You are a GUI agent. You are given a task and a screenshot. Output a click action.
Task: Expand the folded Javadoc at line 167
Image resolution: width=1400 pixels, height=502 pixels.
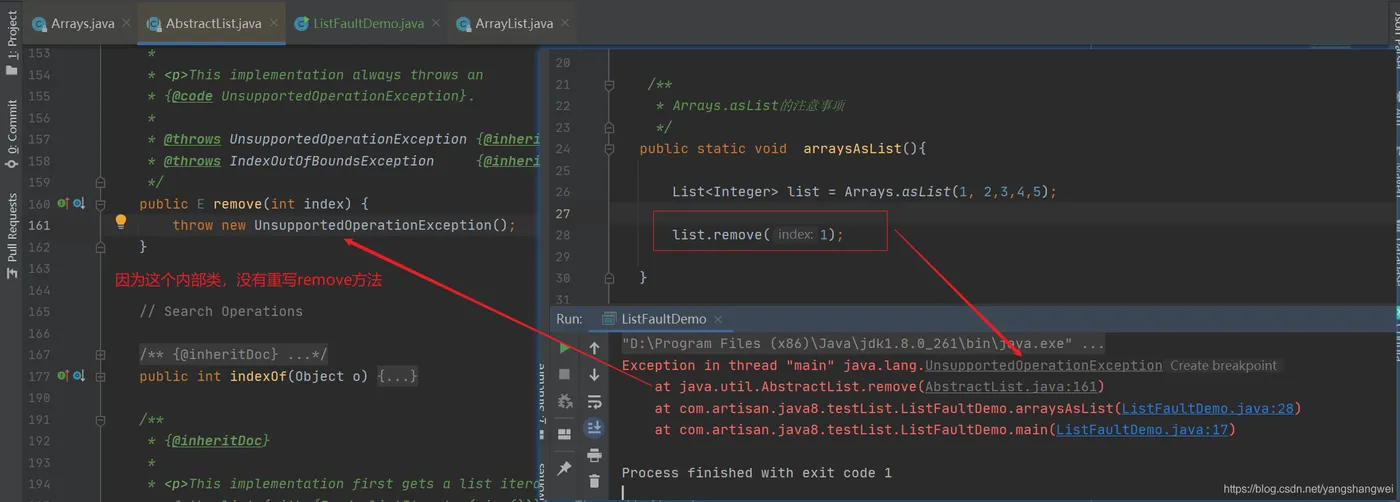click(x=100, y=354)
